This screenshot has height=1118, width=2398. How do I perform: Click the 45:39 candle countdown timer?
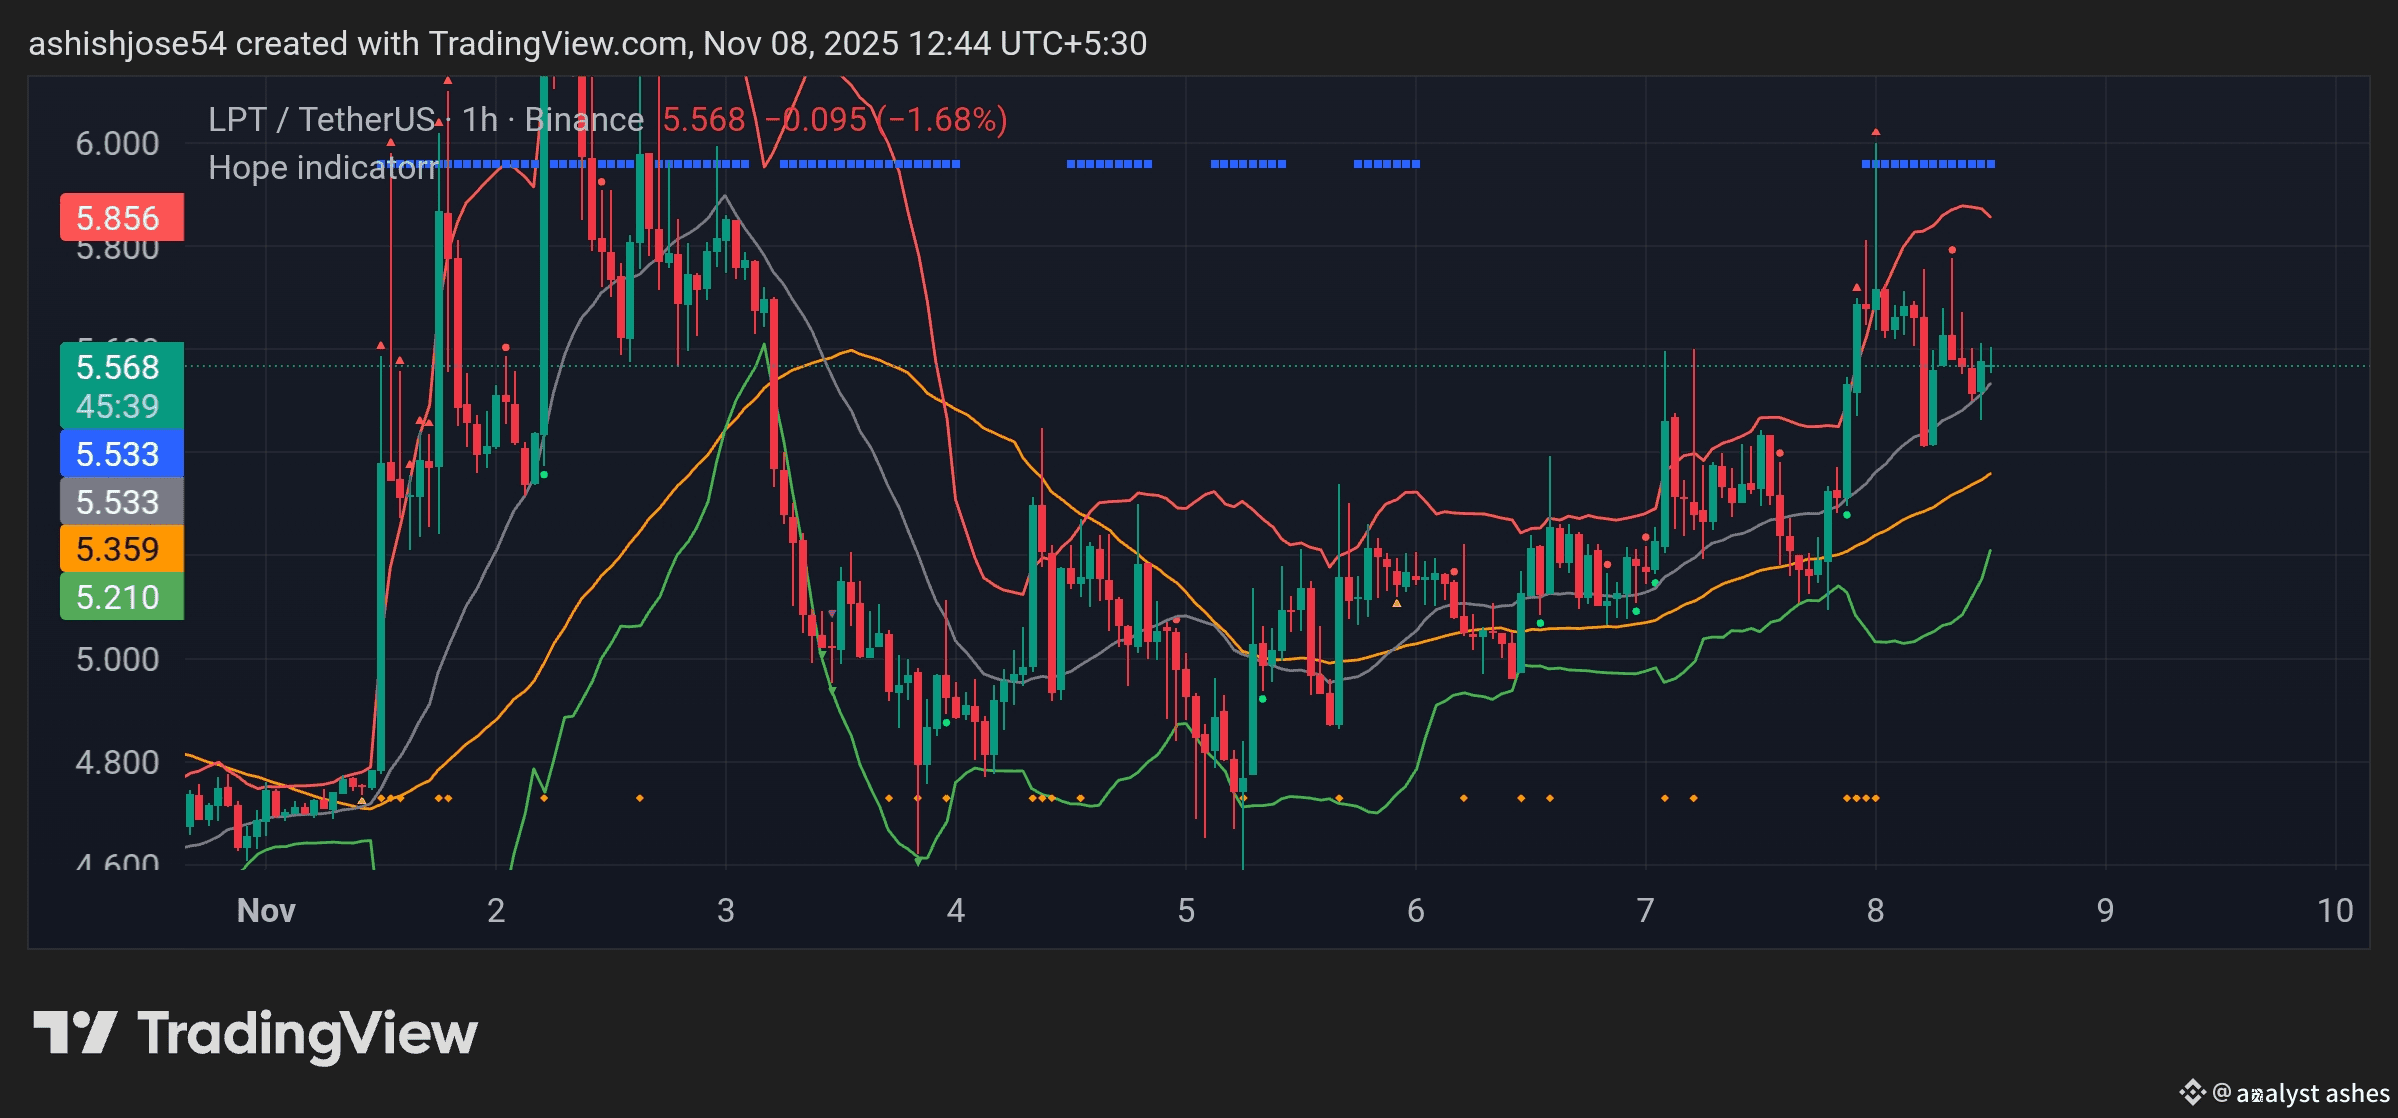pyautogui.click(x=118, y=406)
